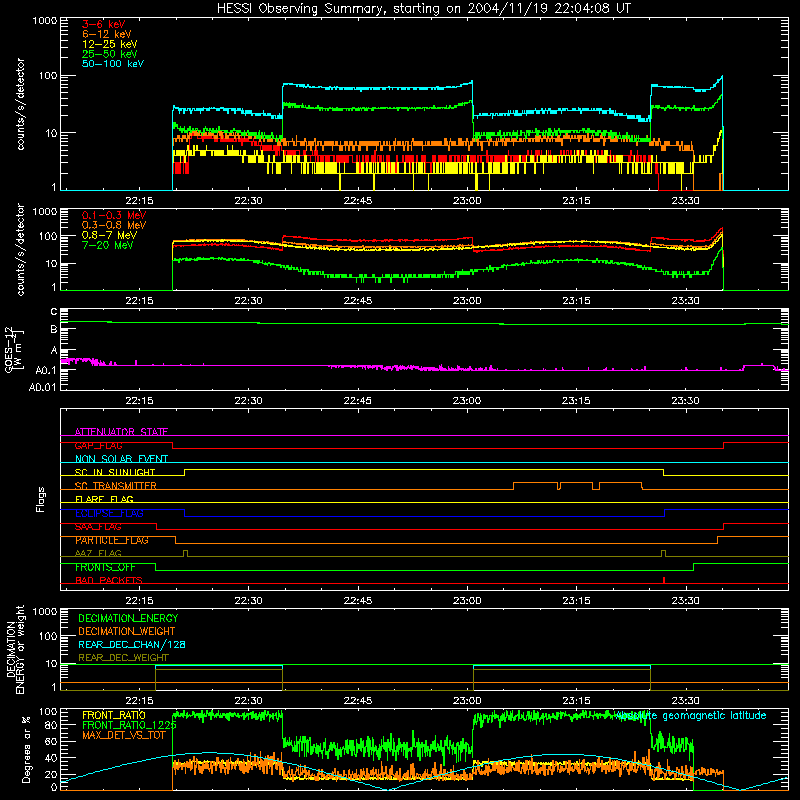
Task: Click the FLARE_FLAG label
Action: [x=104, y=499]
